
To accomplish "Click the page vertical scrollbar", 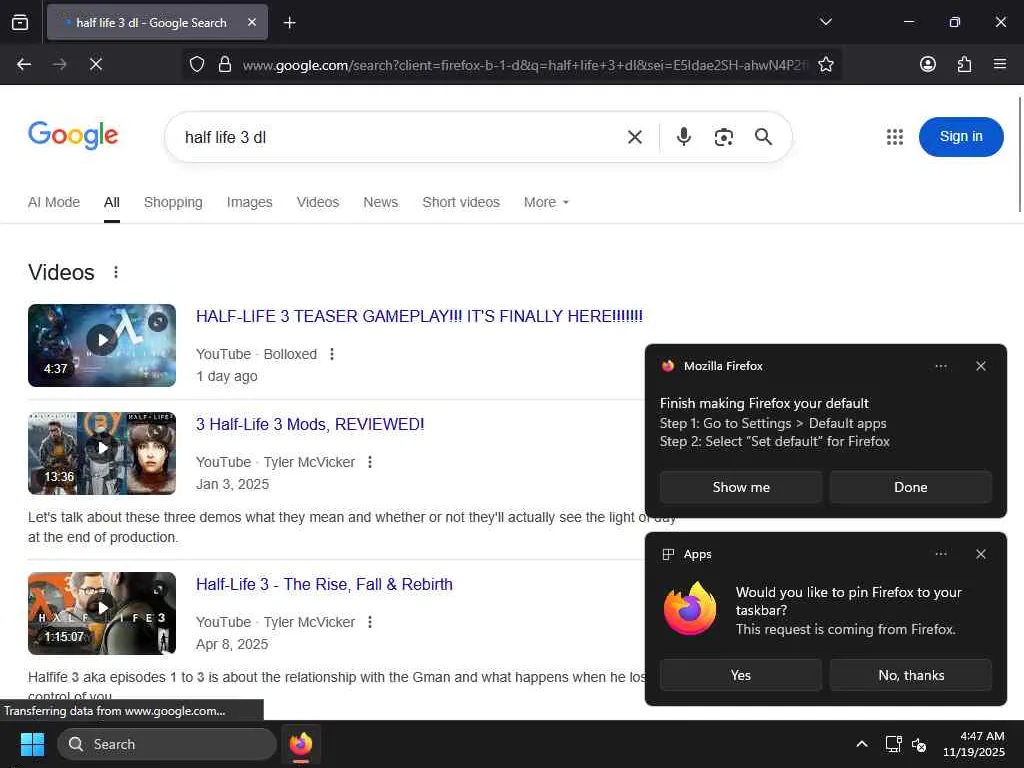I will 1020,155.
